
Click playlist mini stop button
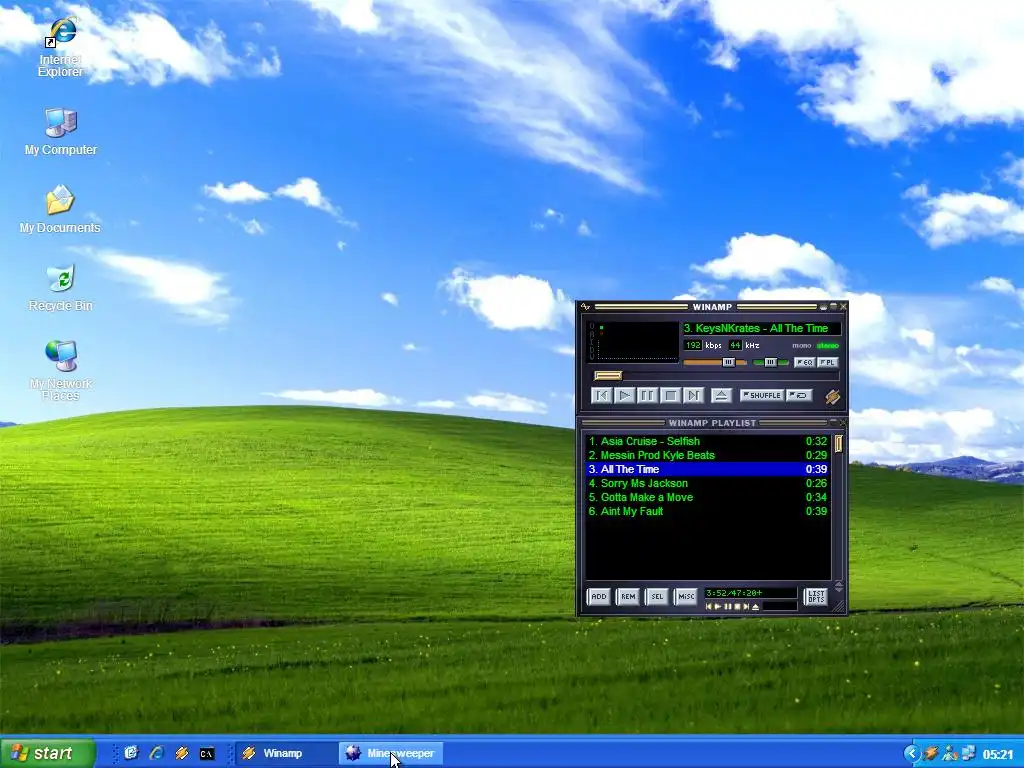737,607
